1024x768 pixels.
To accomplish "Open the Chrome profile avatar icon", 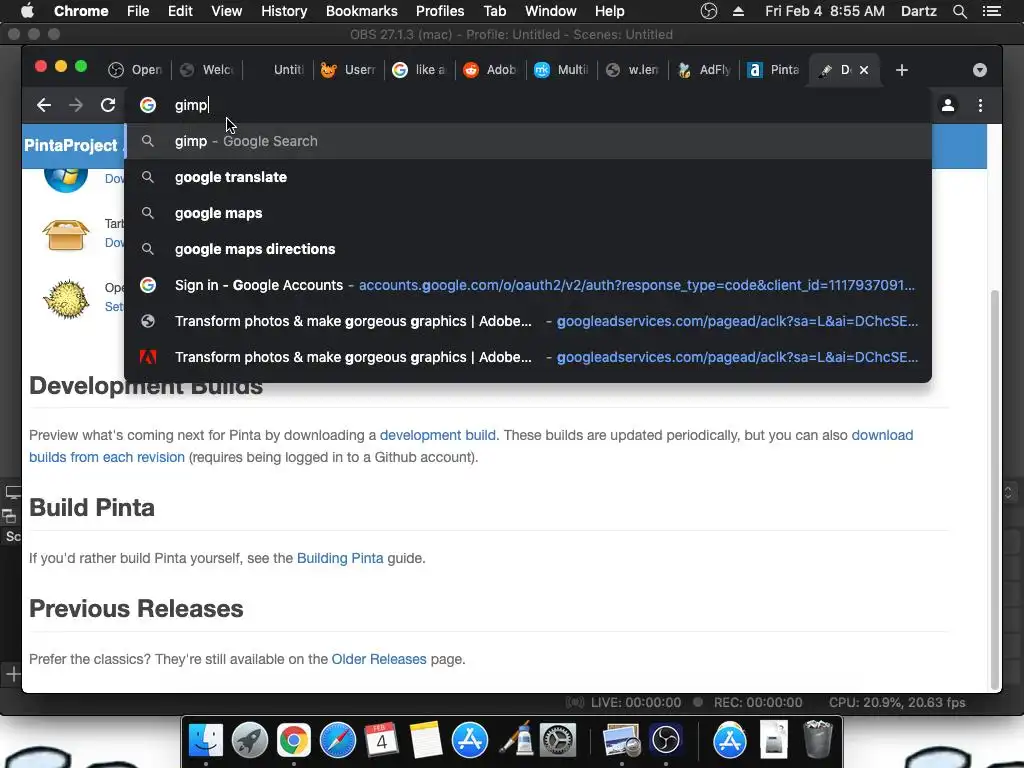I will [x=948, y=105].
